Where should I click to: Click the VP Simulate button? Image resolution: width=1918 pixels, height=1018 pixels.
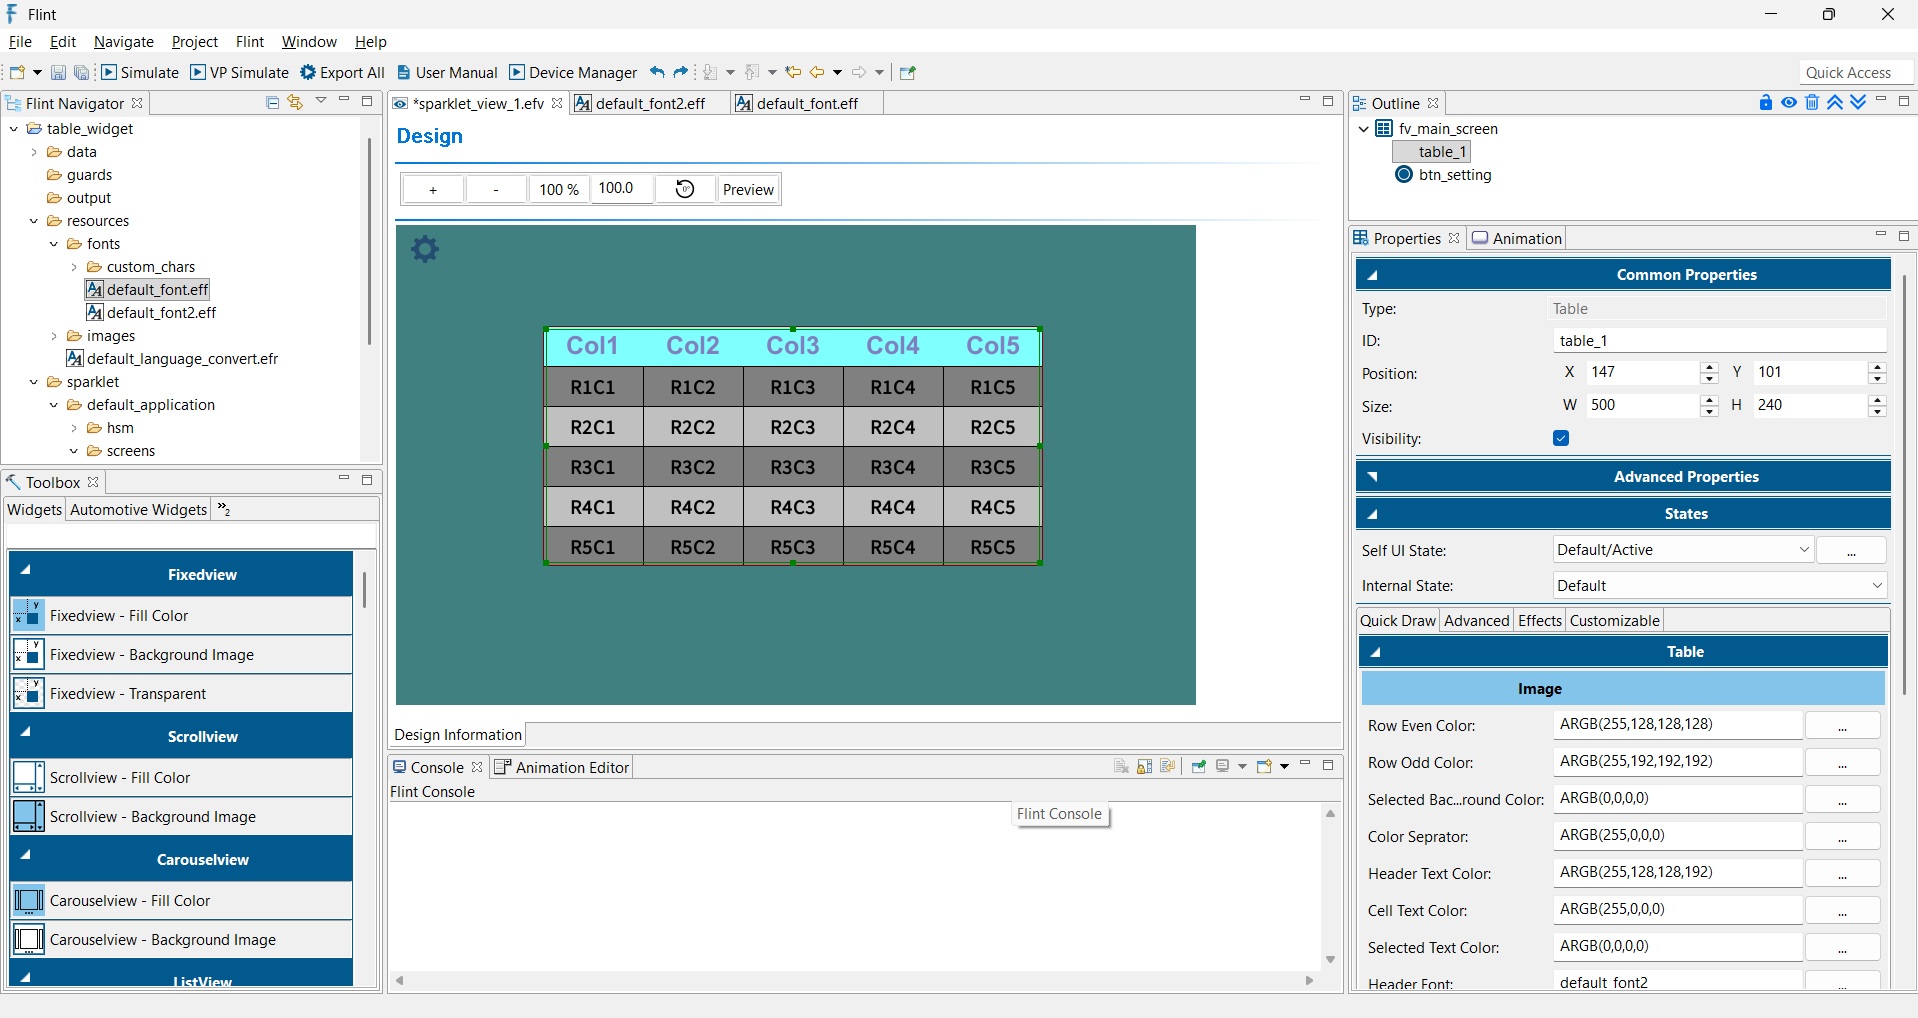click(x=240, y=72)
